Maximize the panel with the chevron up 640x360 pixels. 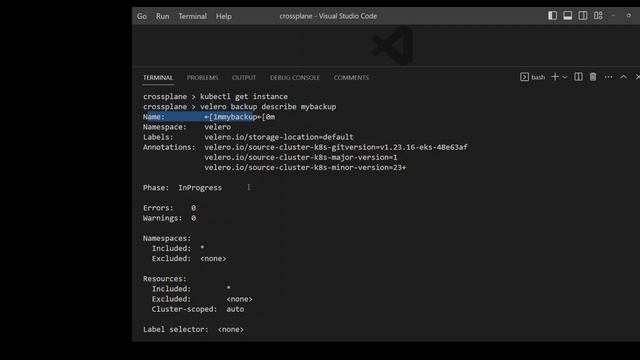point(623,77)
